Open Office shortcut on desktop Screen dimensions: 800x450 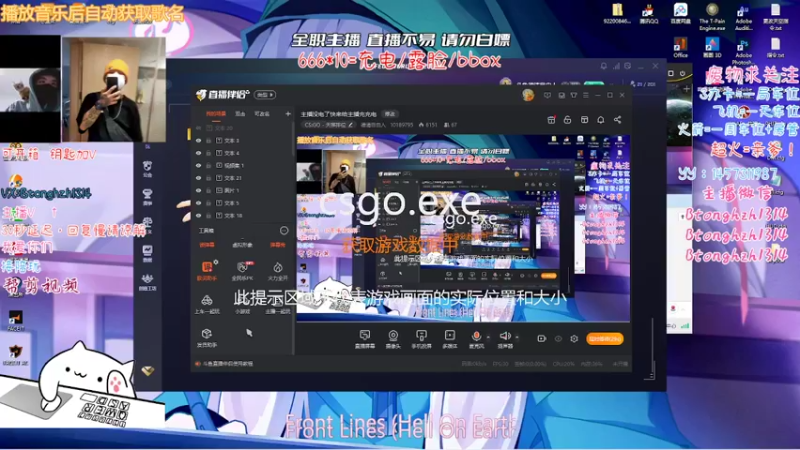(x=680, y=47)
